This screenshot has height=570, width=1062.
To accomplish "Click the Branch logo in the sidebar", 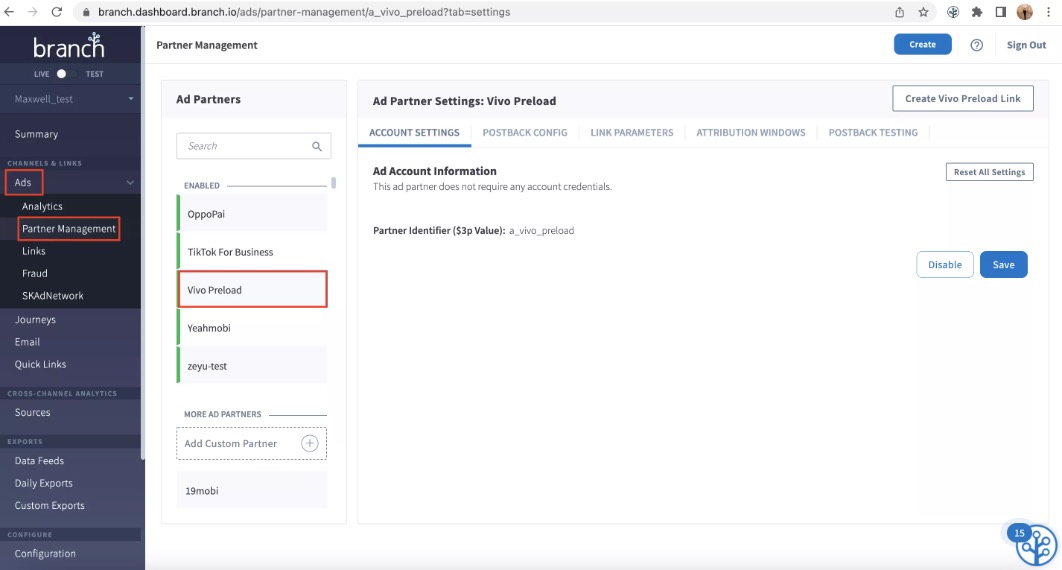I will (x=68, y=46).
